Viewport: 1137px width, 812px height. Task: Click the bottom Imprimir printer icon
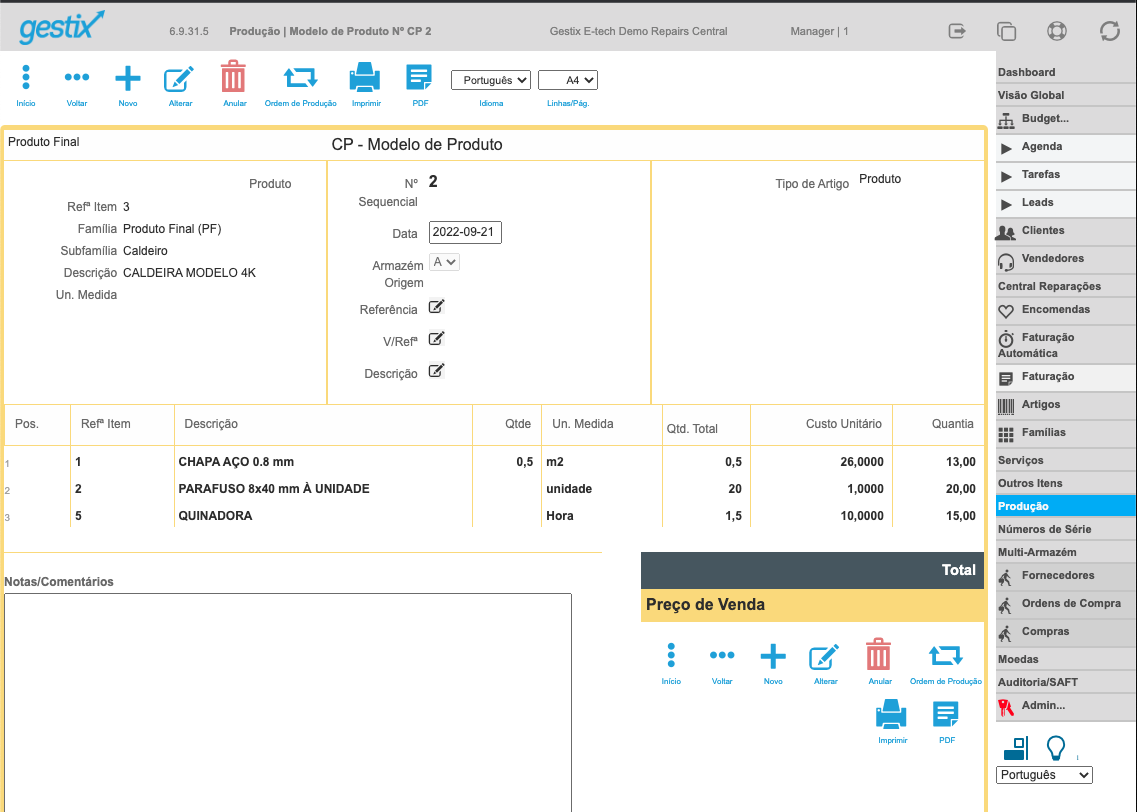891,714
